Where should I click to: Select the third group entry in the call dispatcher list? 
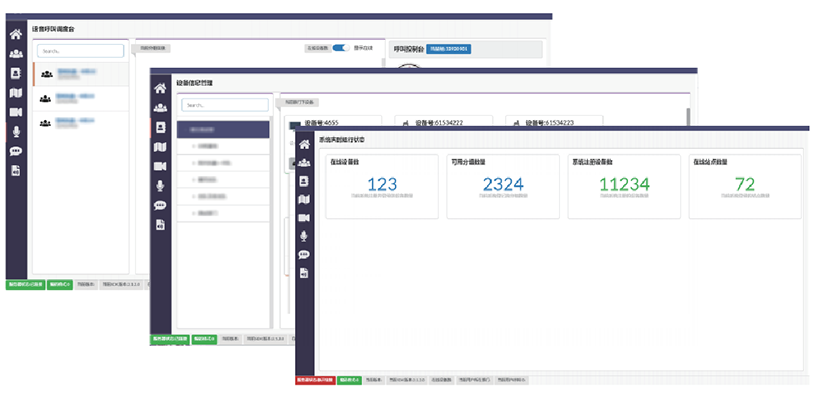click(81, 123)
